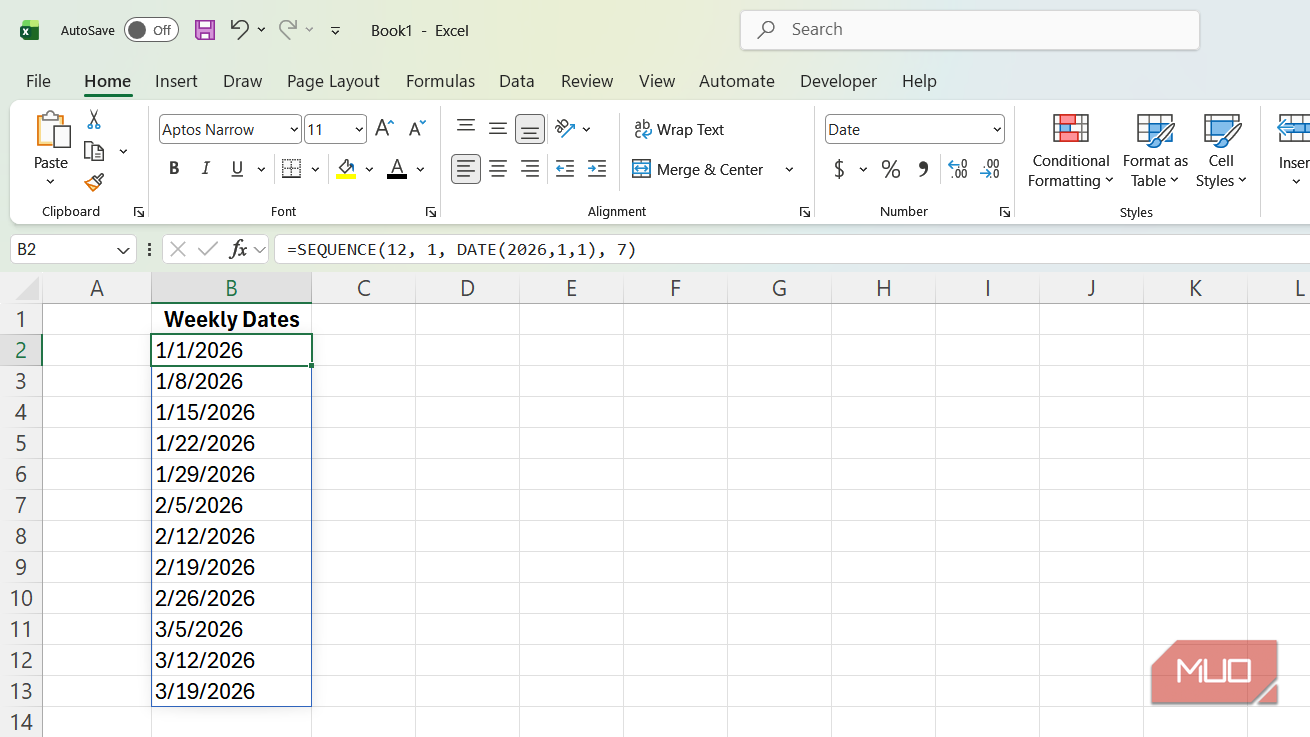Open the Page Layout tab
The height and width of the screenshot is (737, 1310).
pos(333,81)
